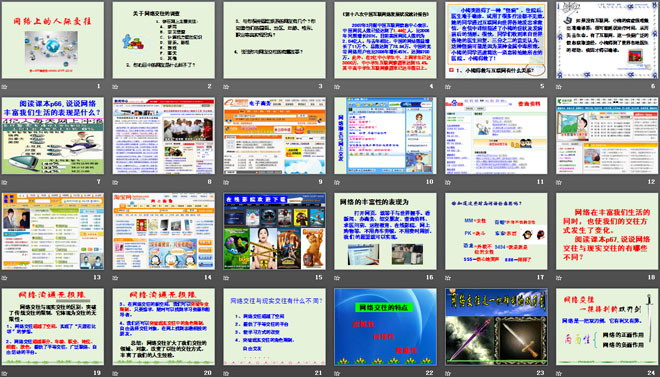The width and height of the screenshot is (660, 377).
Task: Select slide 8 news website screenshot thumbnail
Action: 163,135
